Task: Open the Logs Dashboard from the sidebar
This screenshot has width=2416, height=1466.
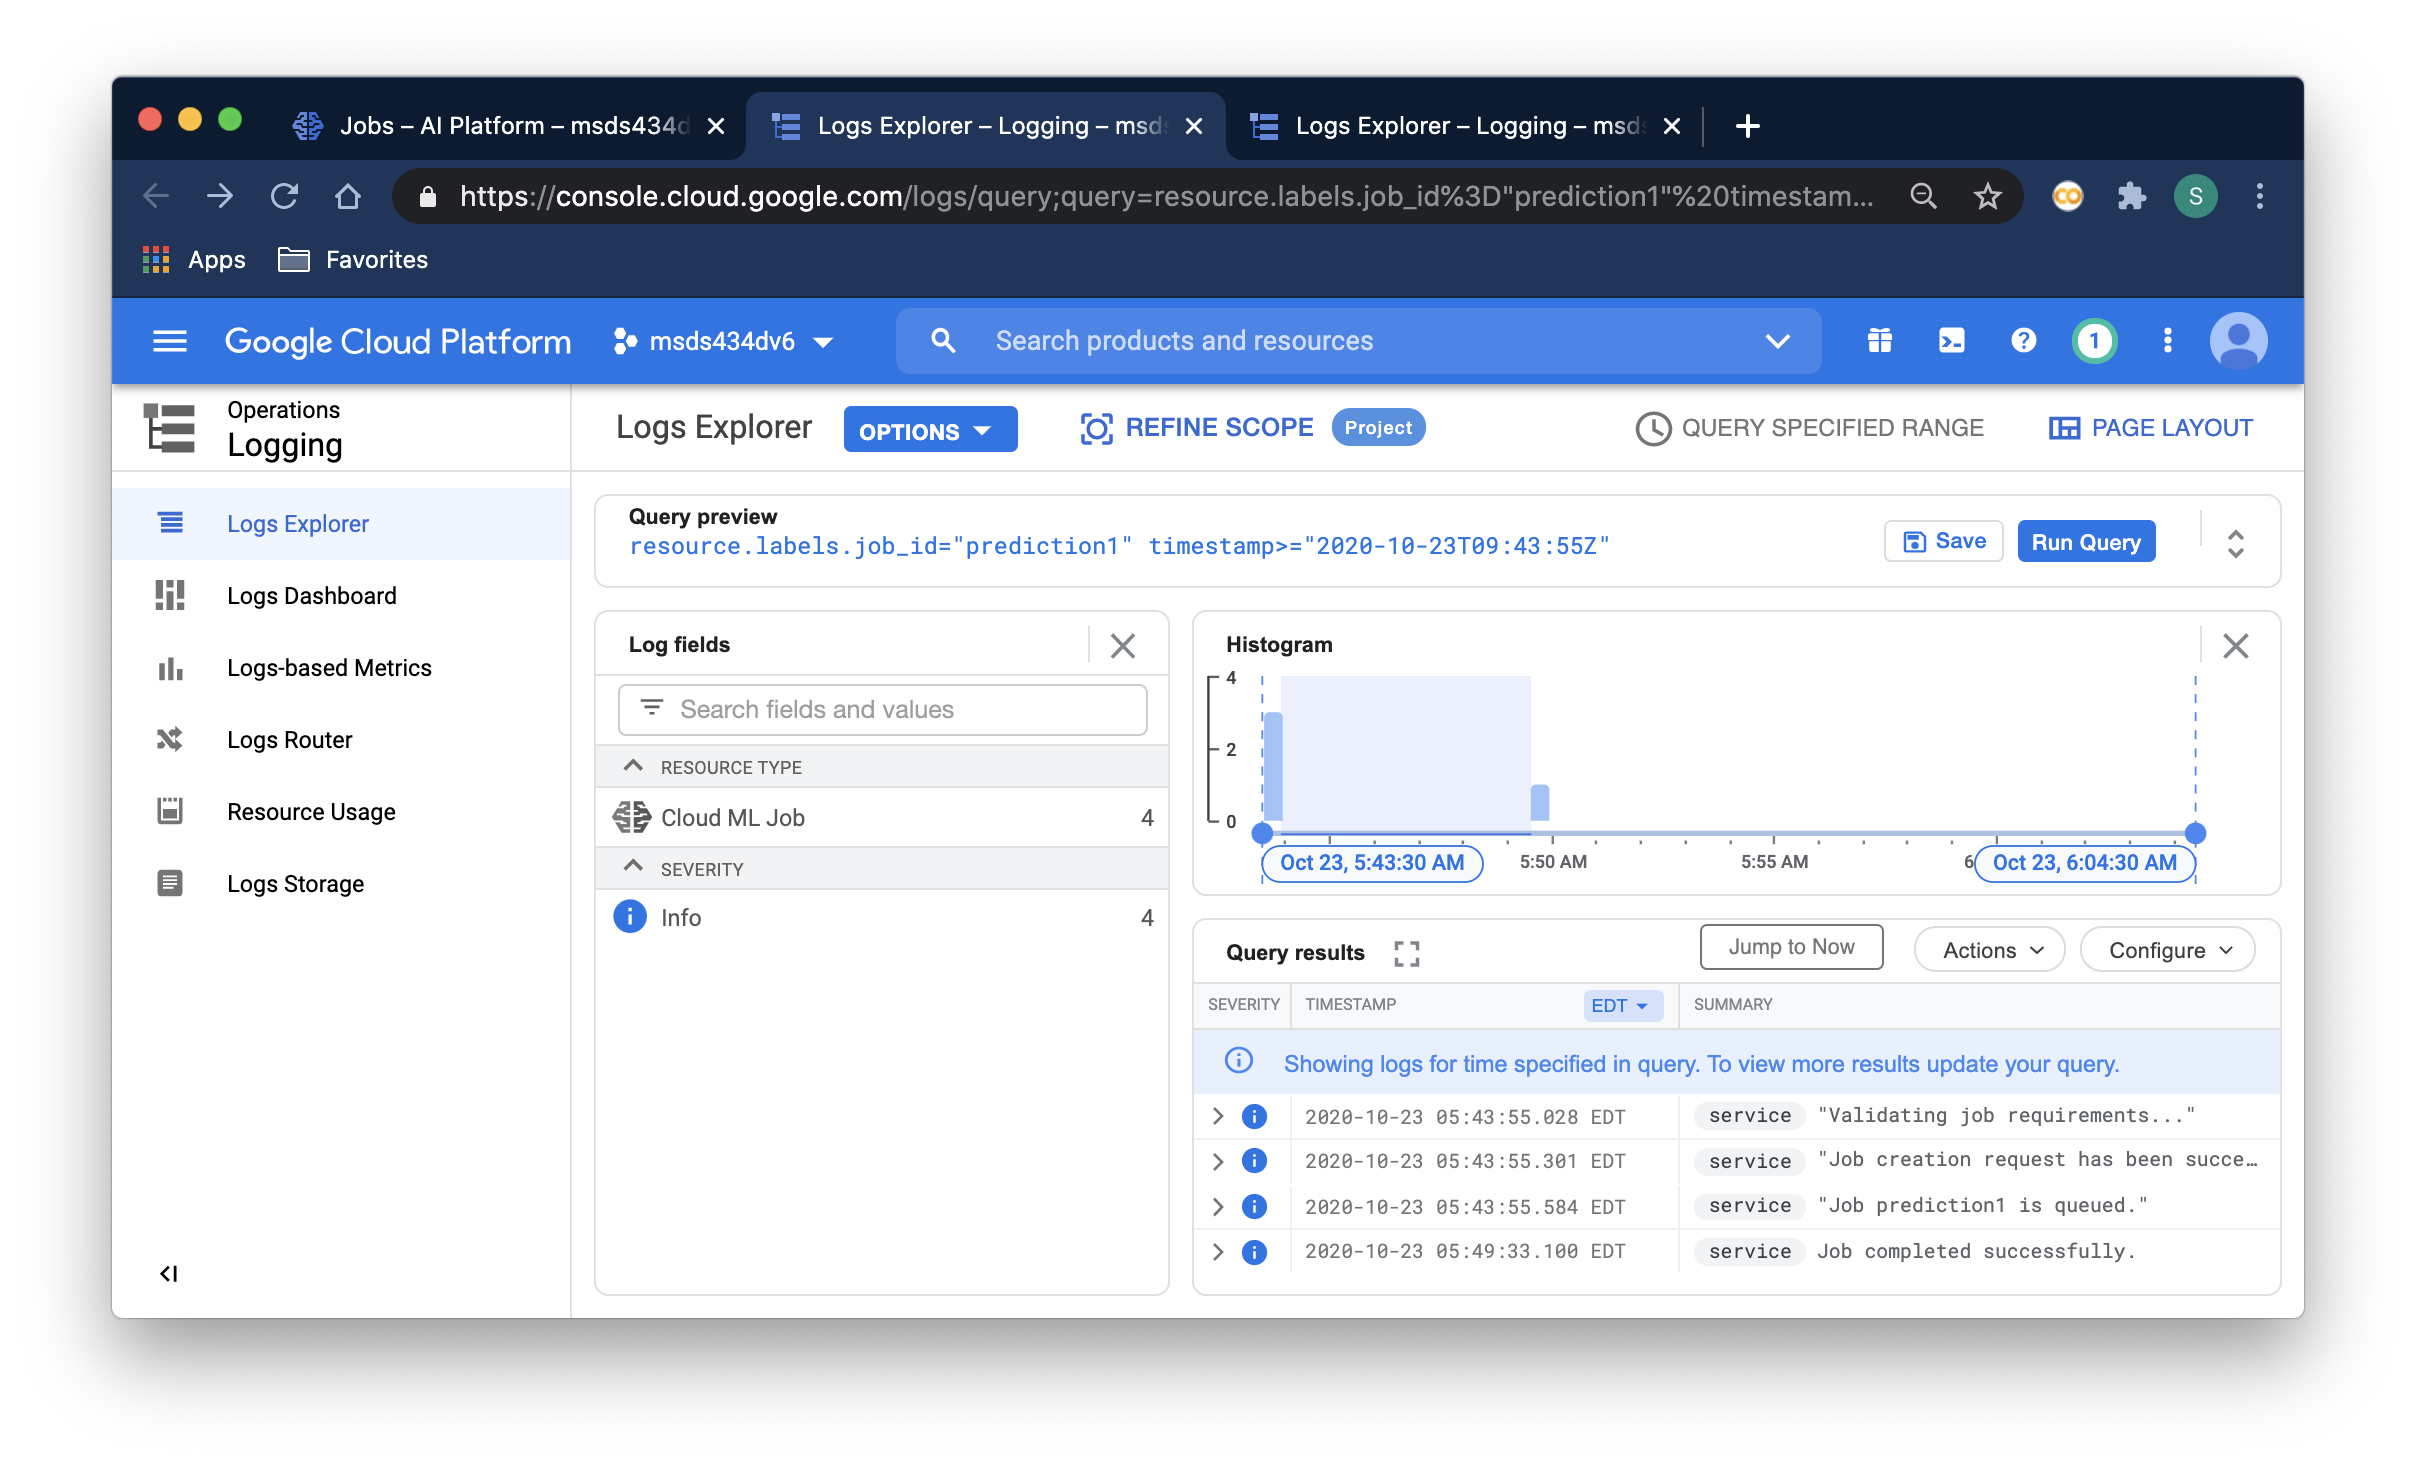Action: coord(311,595)
